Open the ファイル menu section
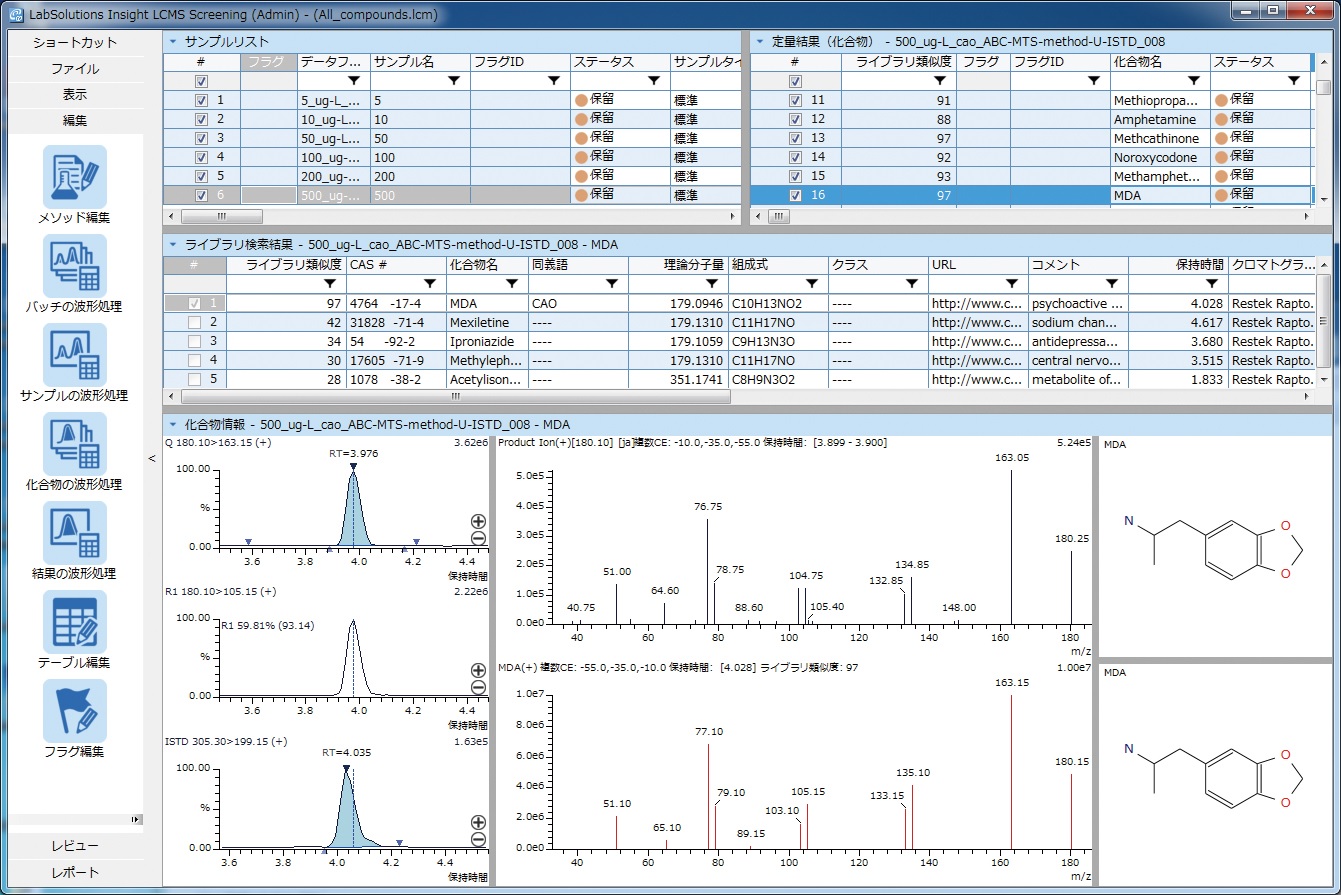The height and width of the screenshot is (895, 1341). 75,69
